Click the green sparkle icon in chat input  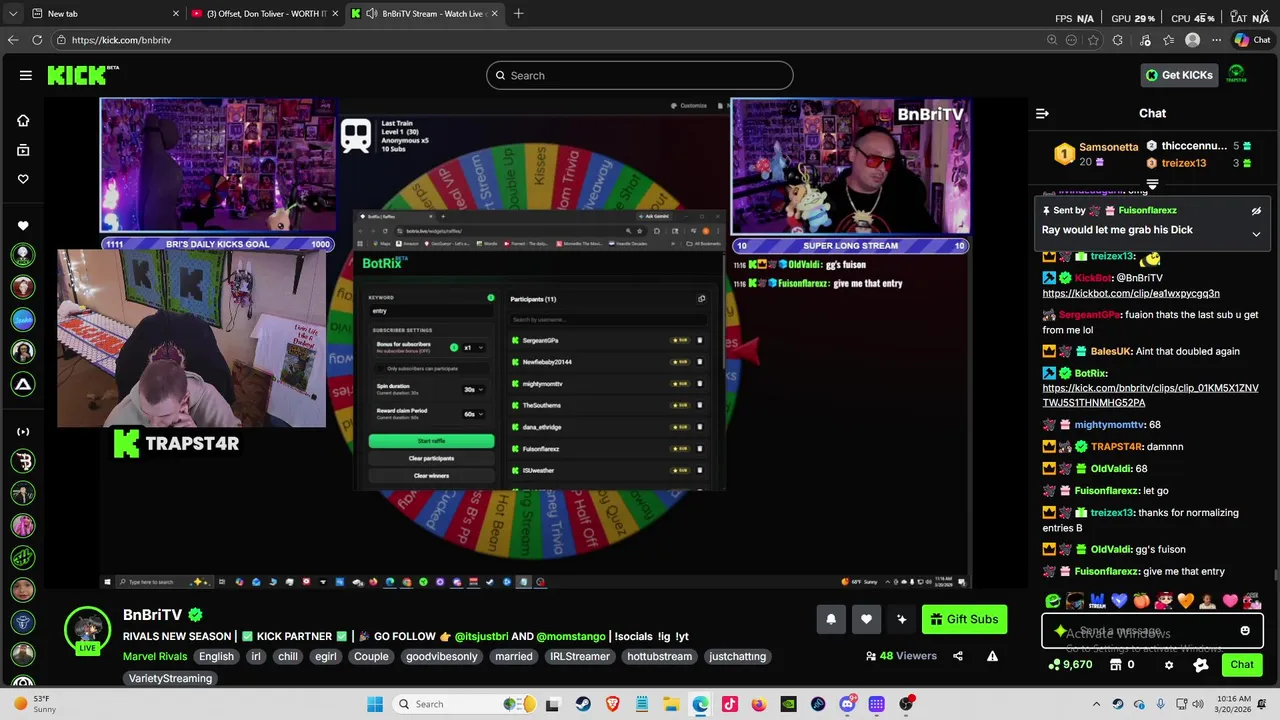pos(1060,631)
